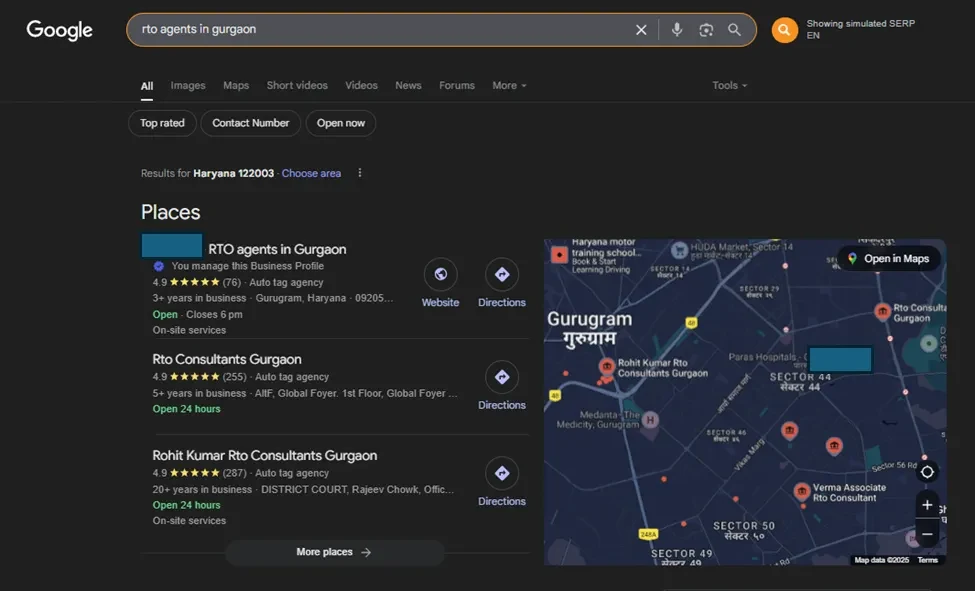Image resolution: width=975 pixels, height=591 pixels.
Task: Switch to the Images tab
Action: (x=188, y=85)
